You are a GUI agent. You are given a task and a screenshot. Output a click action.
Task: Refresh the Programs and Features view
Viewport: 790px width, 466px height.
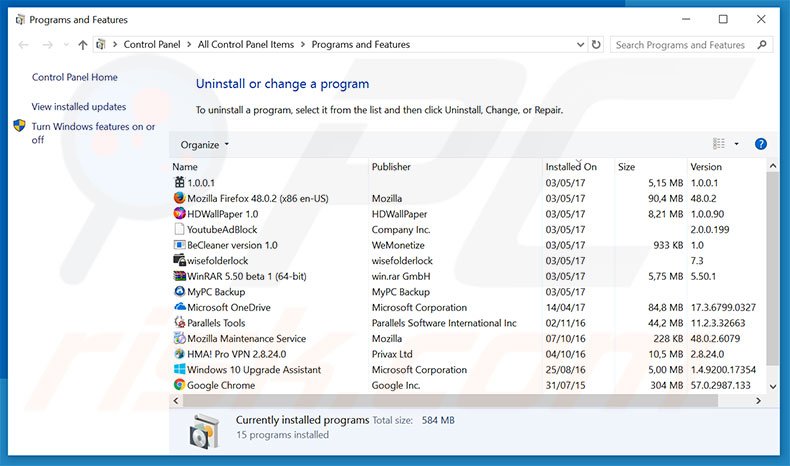tap(597, 45)
